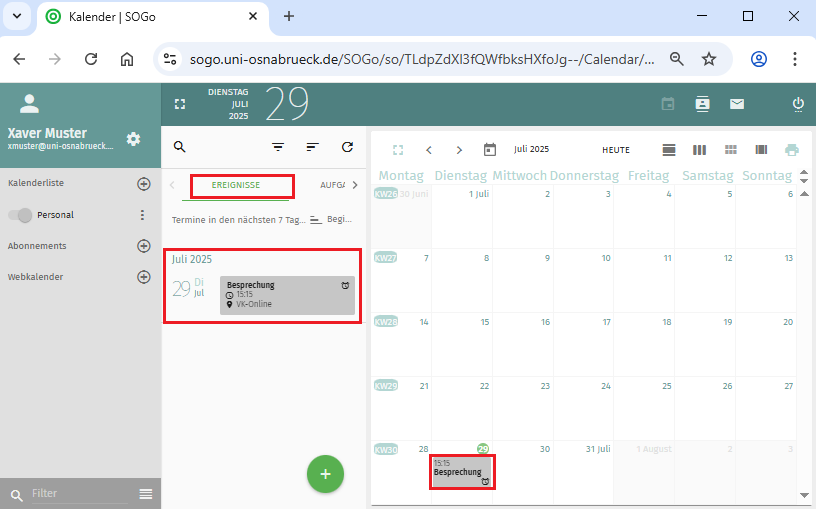
Task: Switch to week view icon
Action: 699,150
